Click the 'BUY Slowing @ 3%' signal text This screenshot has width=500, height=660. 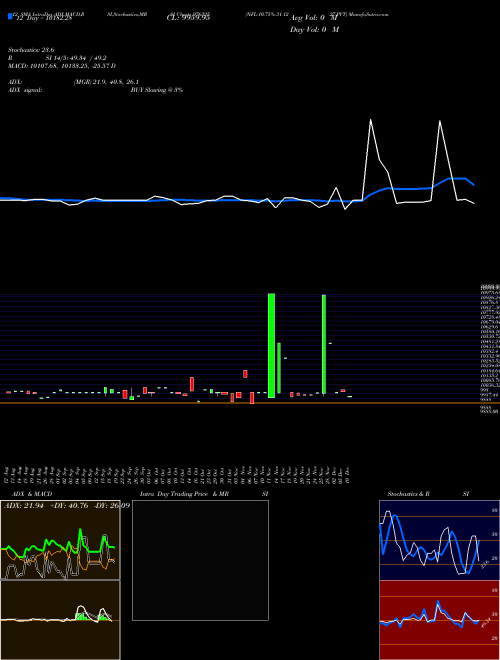coord(157,90)
